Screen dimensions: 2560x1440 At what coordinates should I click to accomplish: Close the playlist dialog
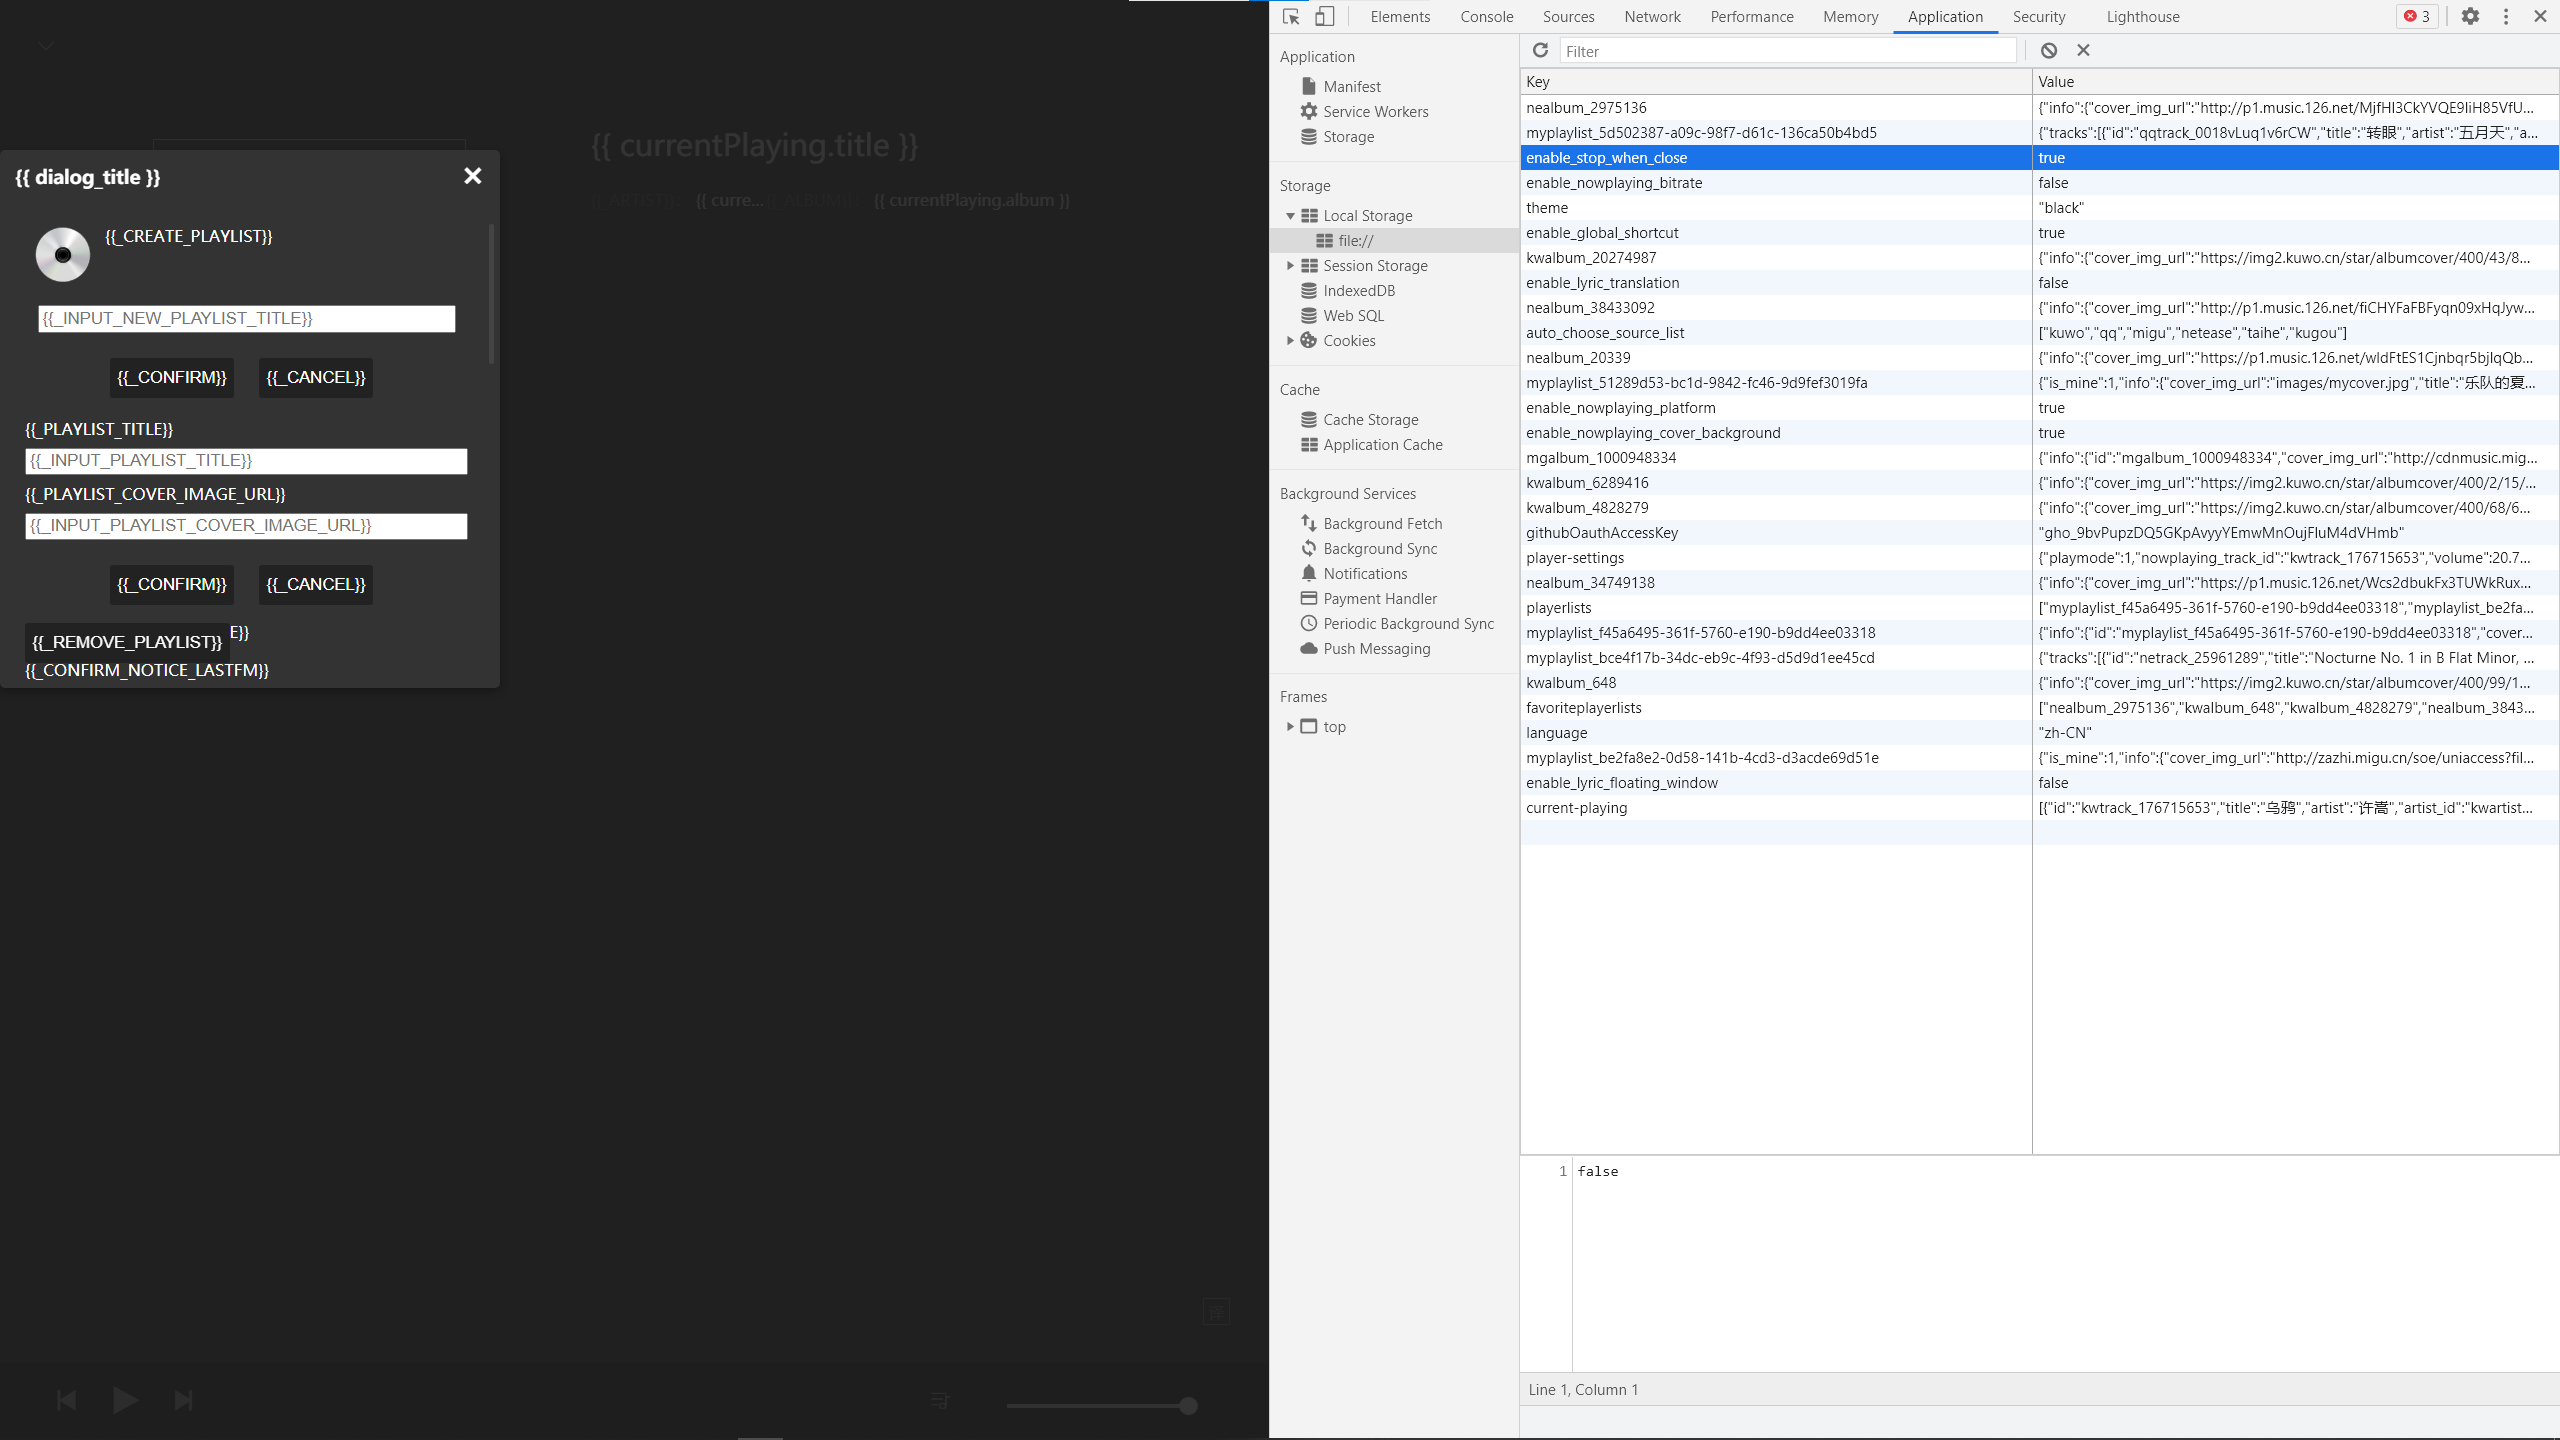coord(472,176)
